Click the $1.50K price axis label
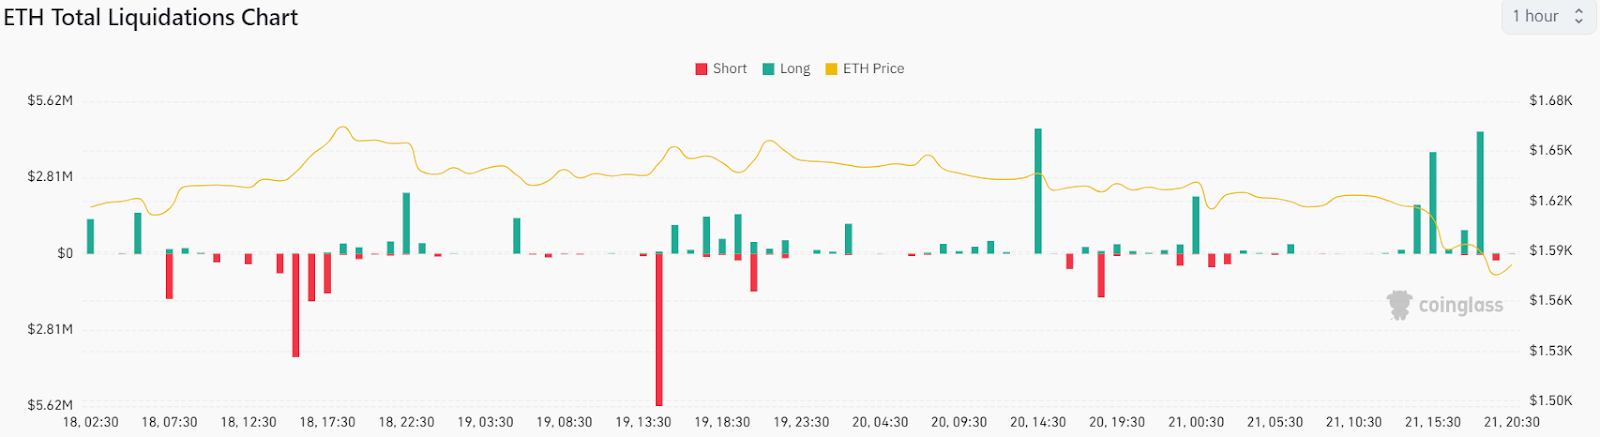The image size is (1600, 437). point(1550,400)
